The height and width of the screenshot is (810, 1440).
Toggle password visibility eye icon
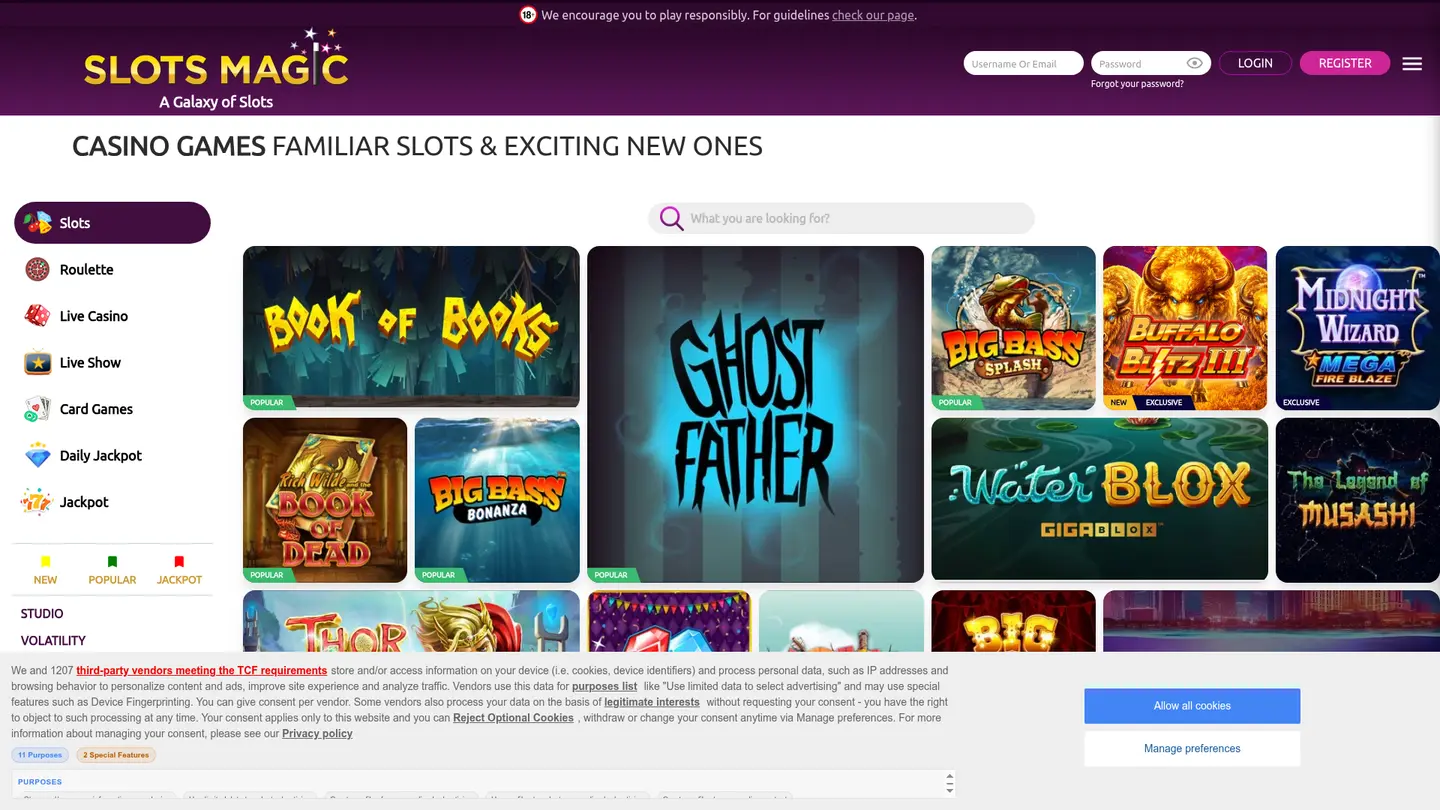(x=1195, y=63)
